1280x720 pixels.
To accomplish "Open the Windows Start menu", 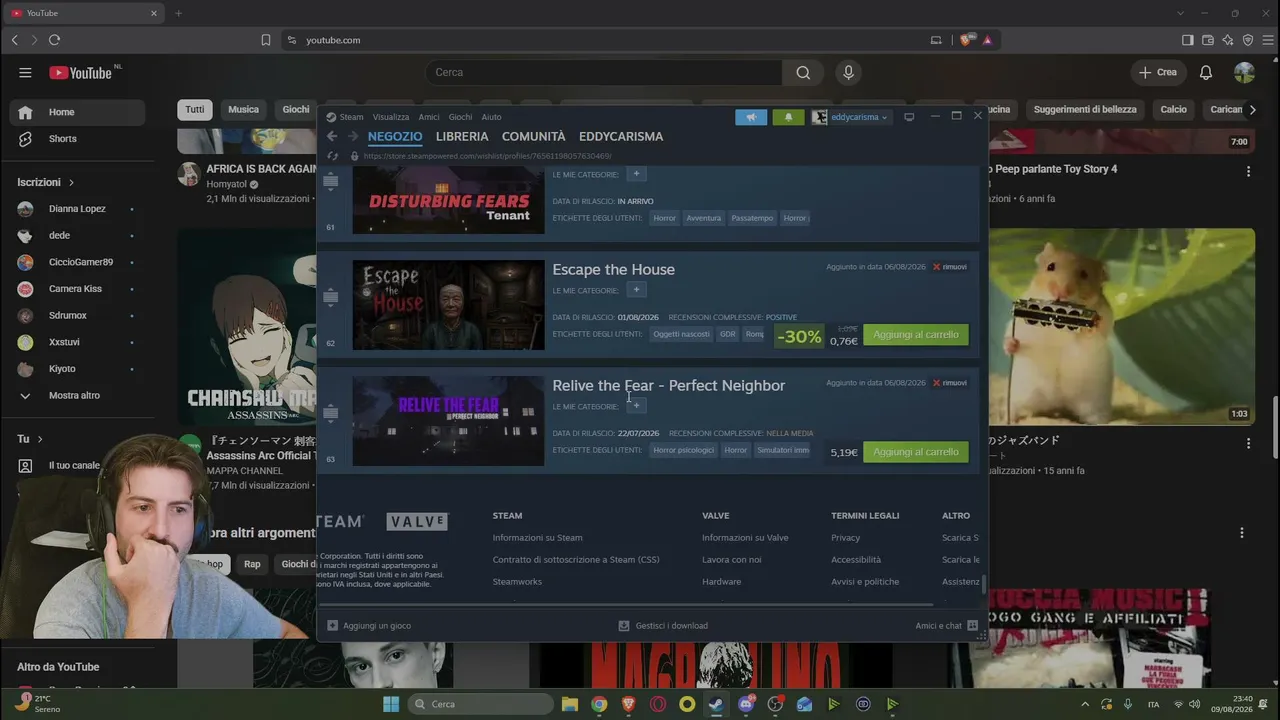I will pos(391,704).
